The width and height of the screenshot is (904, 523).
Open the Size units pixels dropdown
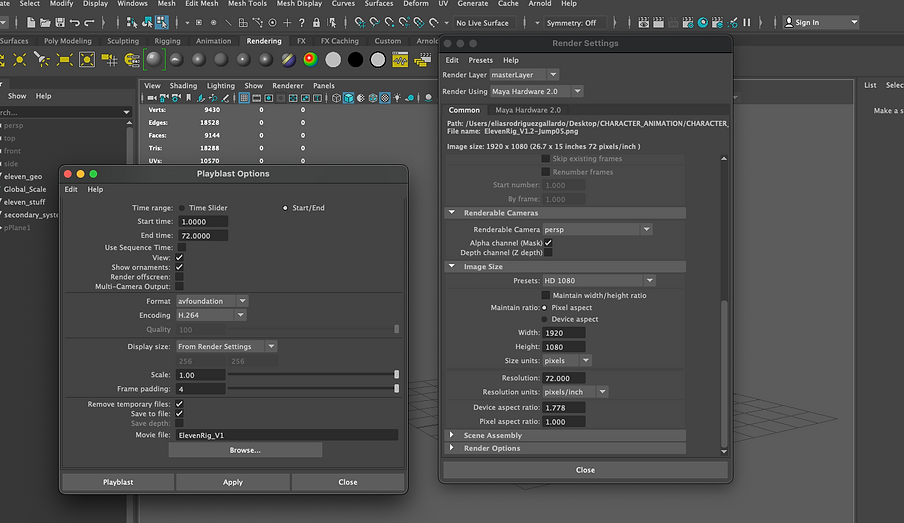click(567, 361)
